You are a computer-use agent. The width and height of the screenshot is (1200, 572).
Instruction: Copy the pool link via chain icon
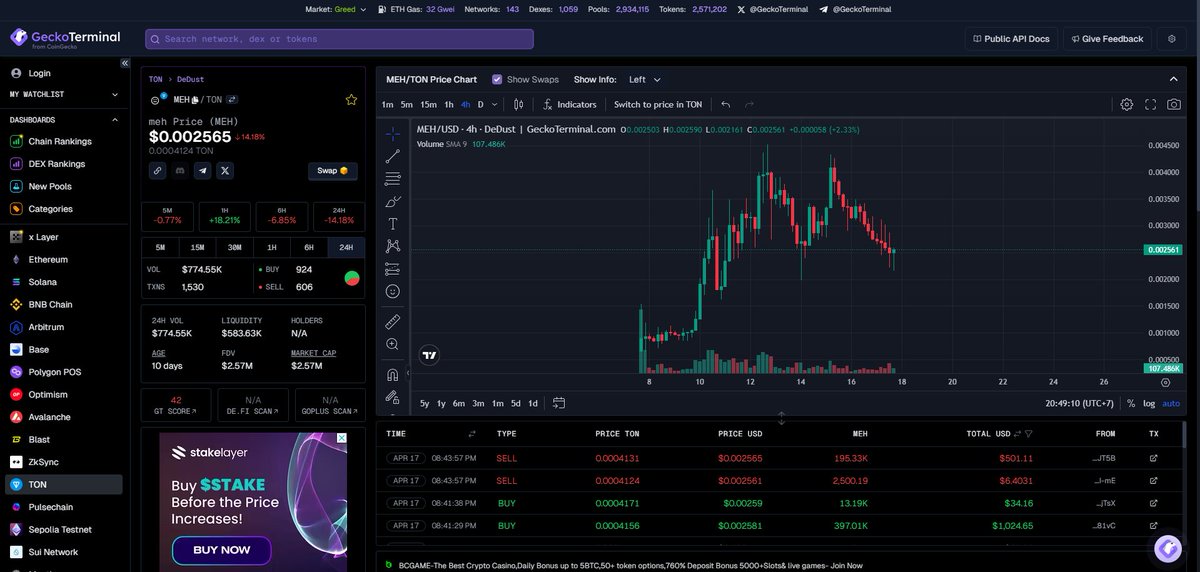[158, 171]
